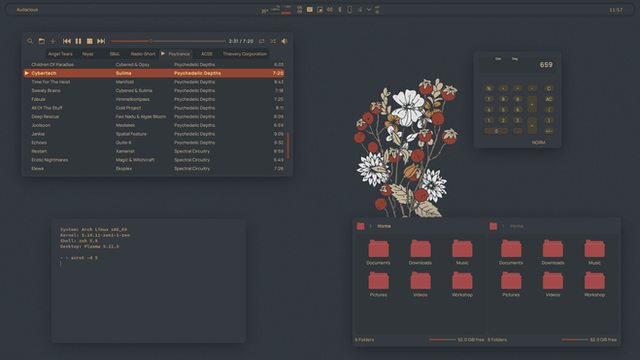Skip to previous track in Audacious
Viewport: 640px width, 360px height.
point(67,41)
